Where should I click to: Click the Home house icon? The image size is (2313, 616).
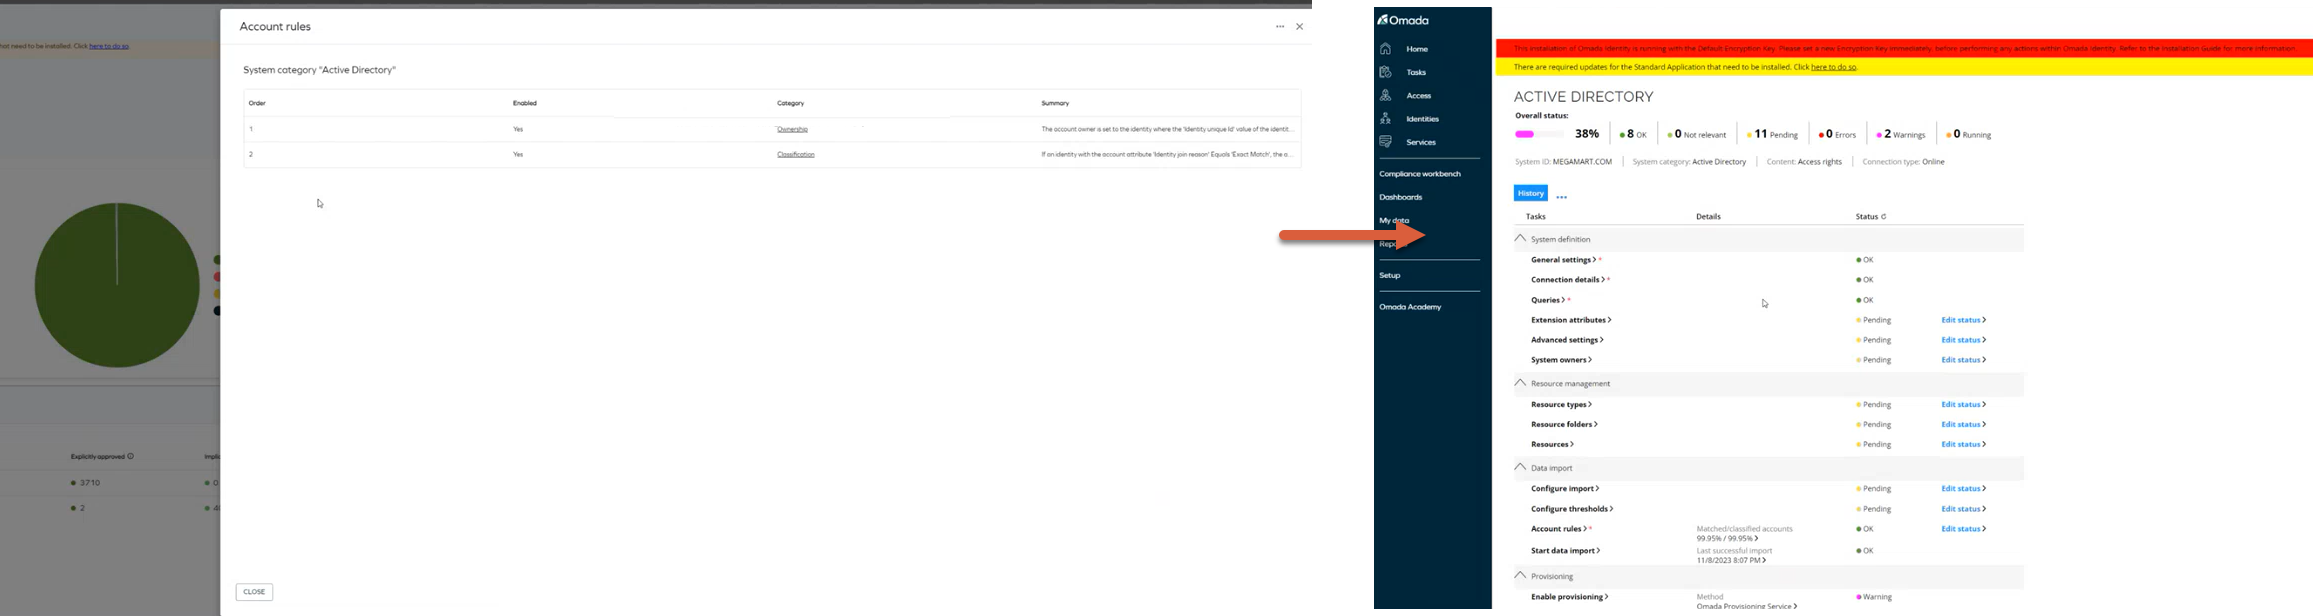1385,49
